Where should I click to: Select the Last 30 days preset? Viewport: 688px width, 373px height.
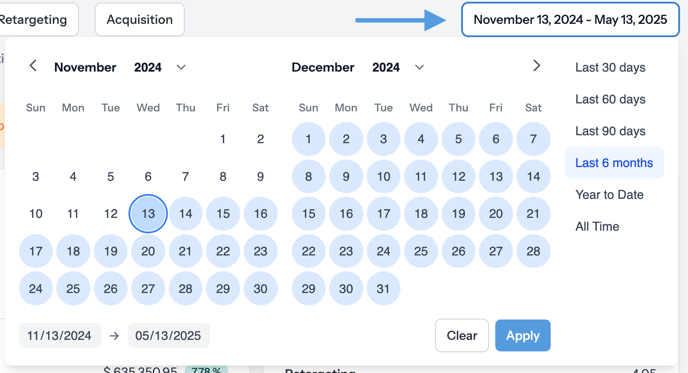(610, 68)
